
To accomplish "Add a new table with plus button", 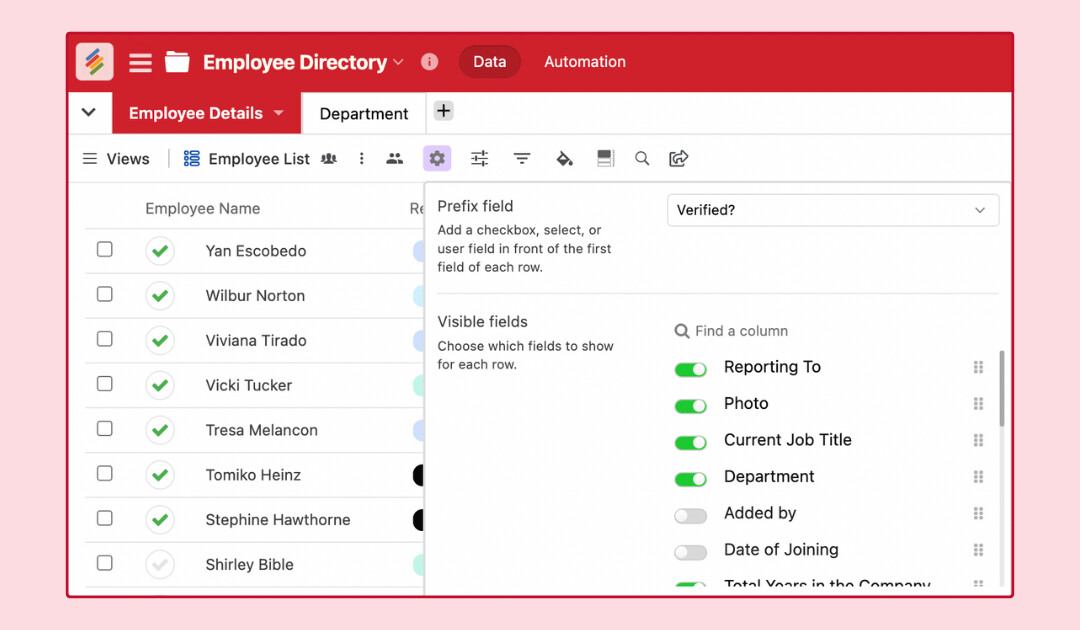I will [444, 111].
